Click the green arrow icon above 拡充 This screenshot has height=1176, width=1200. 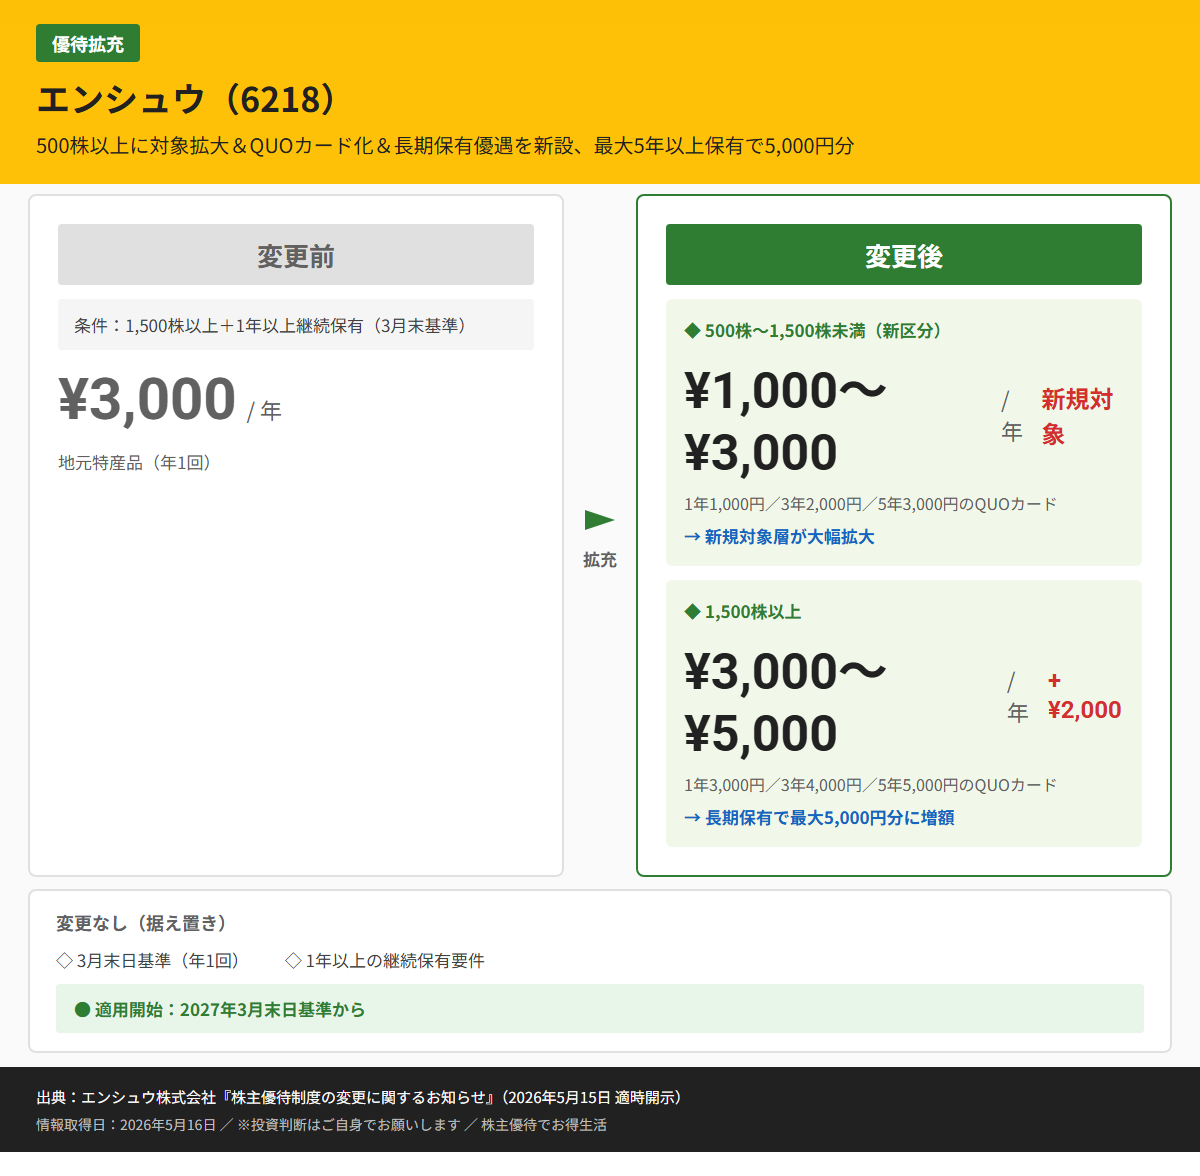coord(599,520)
